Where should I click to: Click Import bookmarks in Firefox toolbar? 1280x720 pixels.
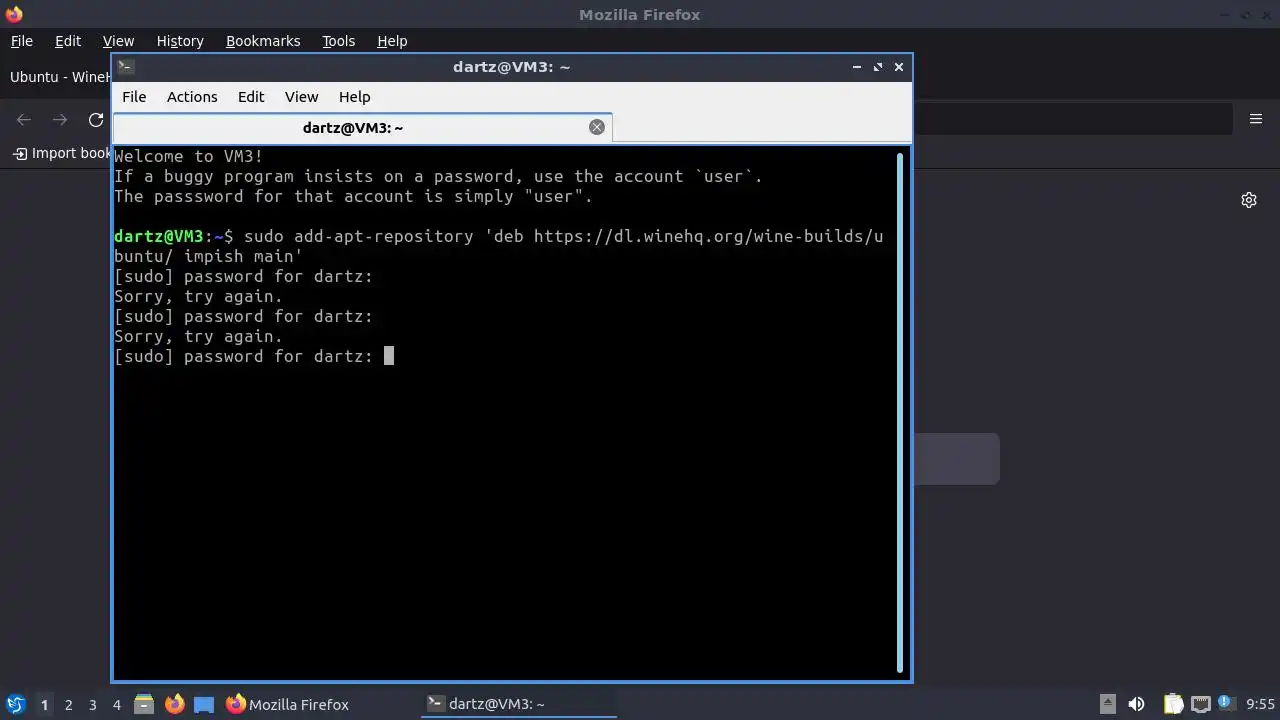pyautogui.click(x=63, y=153)
